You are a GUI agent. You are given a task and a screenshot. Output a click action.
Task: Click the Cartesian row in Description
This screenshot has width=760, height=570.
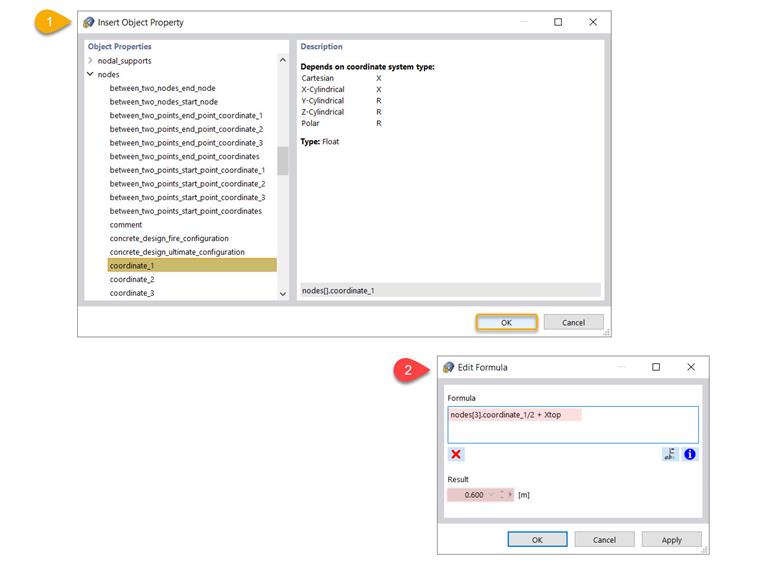coord(341,78)
